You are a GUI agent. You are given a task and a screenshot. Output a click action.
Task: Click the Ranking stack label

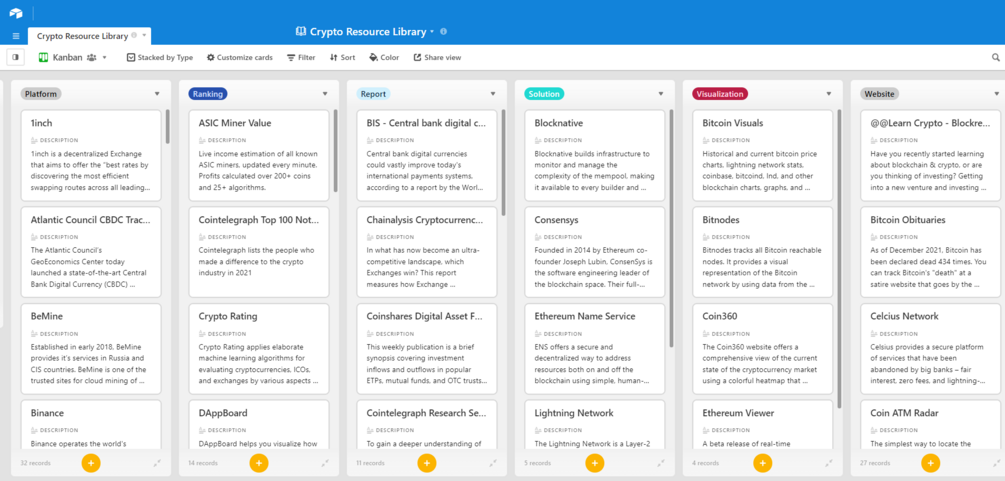tap(208, 94)
